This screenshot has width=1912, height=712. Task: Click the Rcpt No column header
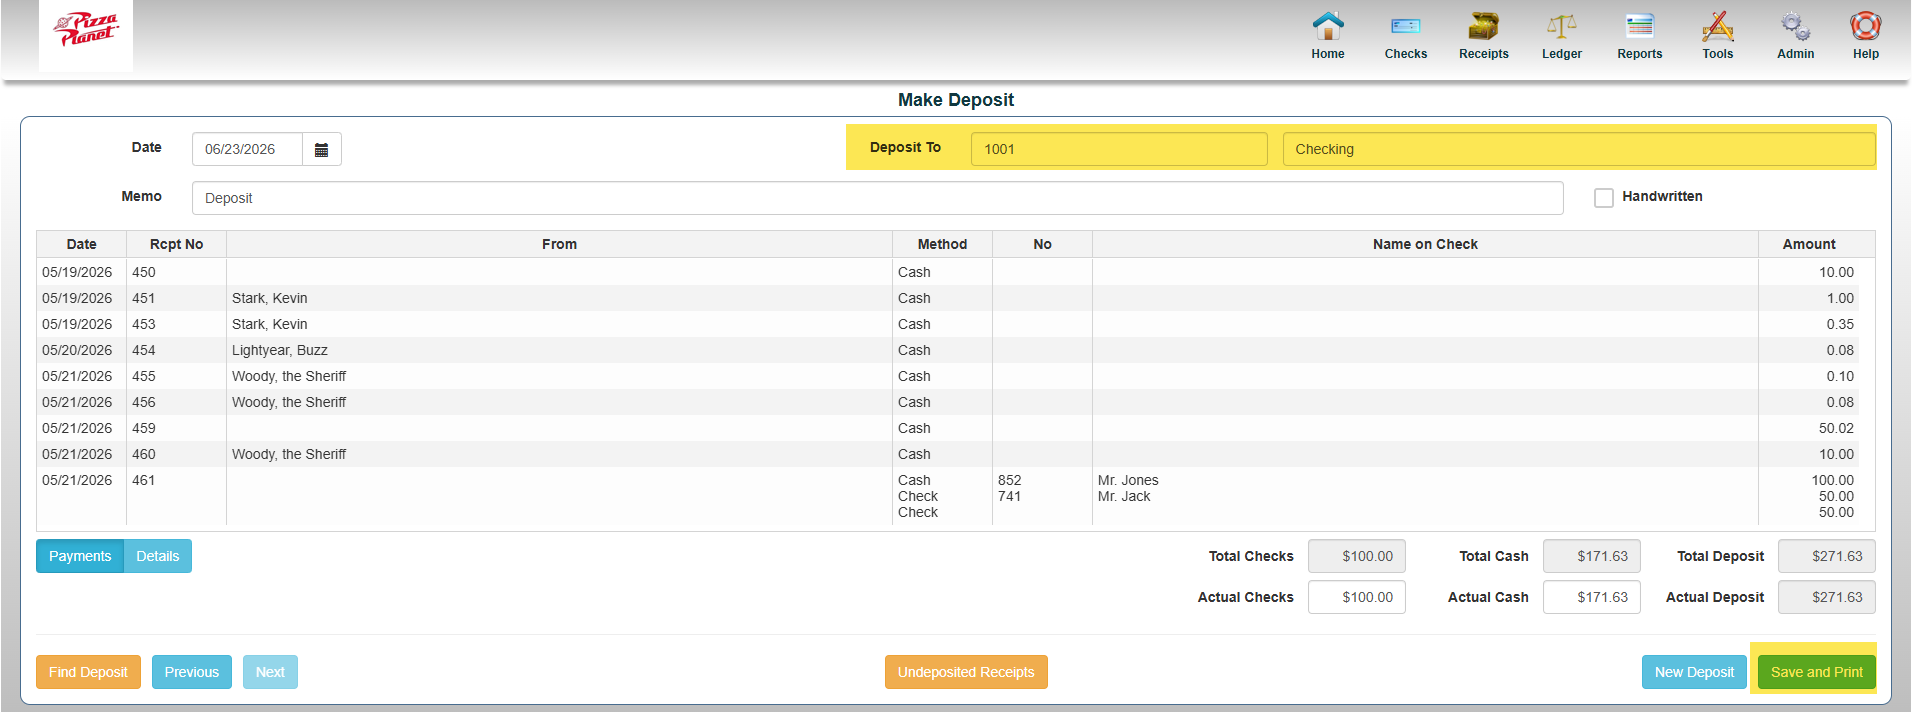pyautogui.click(x=177, y=244)
